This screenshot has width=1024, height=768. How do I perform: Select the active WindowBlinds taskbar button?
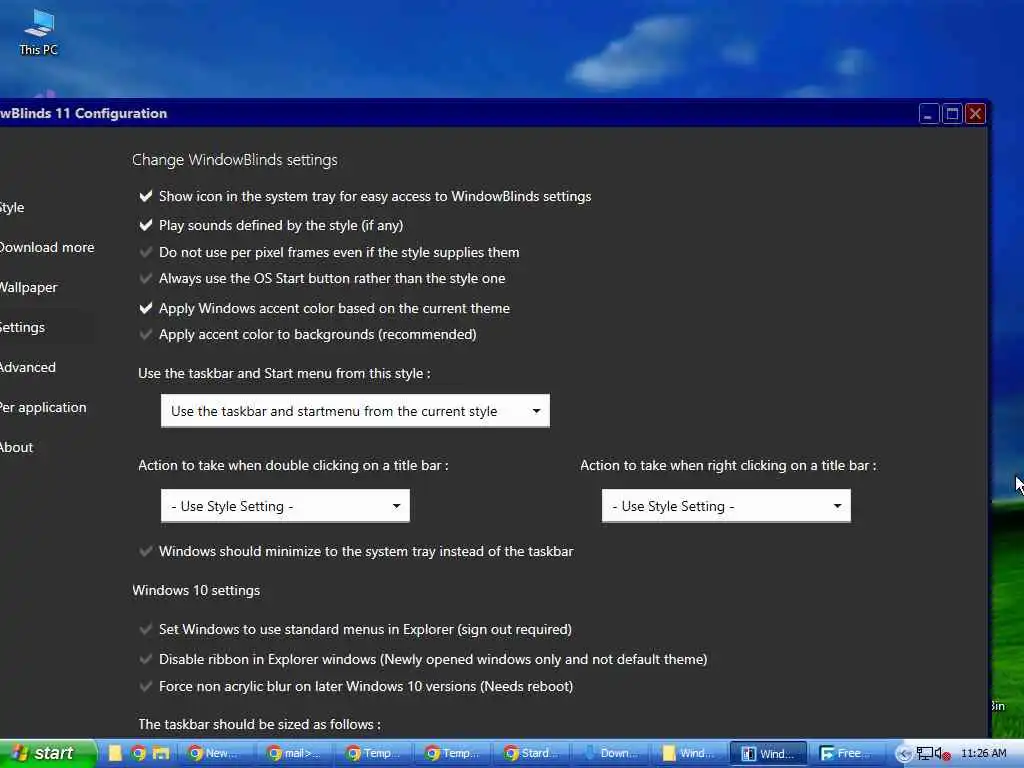pyautogui.click(x=769, y=754)
